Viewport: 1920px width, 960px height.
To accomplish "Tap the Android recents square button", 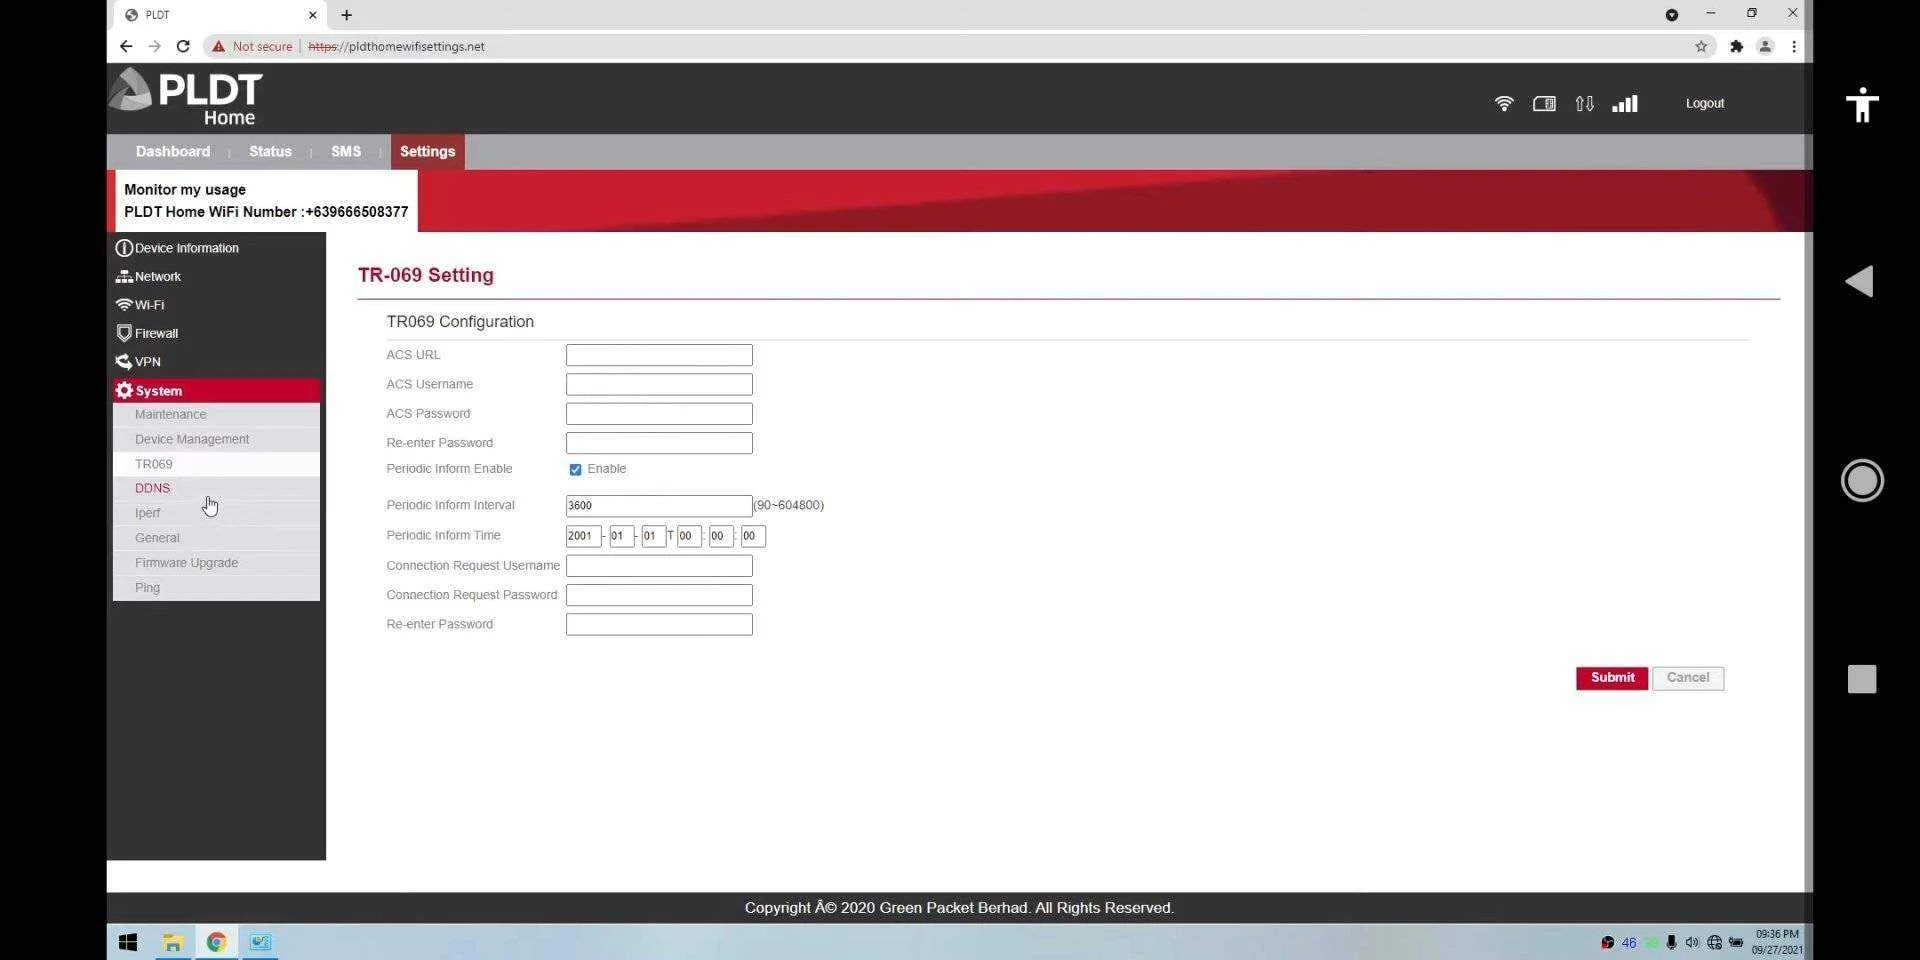I will tap(1862, 679).
